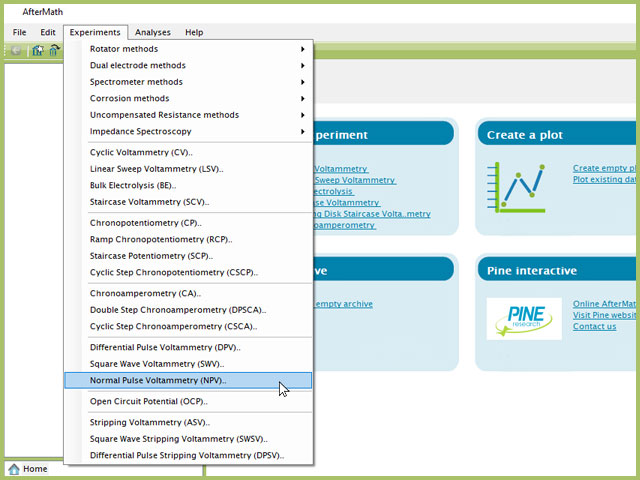Click the Home tab house icon
640x480 pixels.
tap(14, 469)
